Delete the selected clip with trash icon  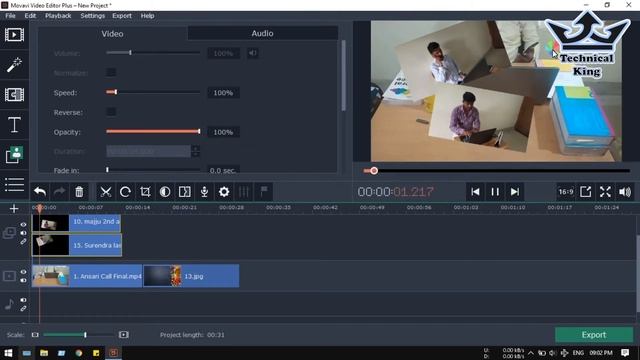coord(79,191)
